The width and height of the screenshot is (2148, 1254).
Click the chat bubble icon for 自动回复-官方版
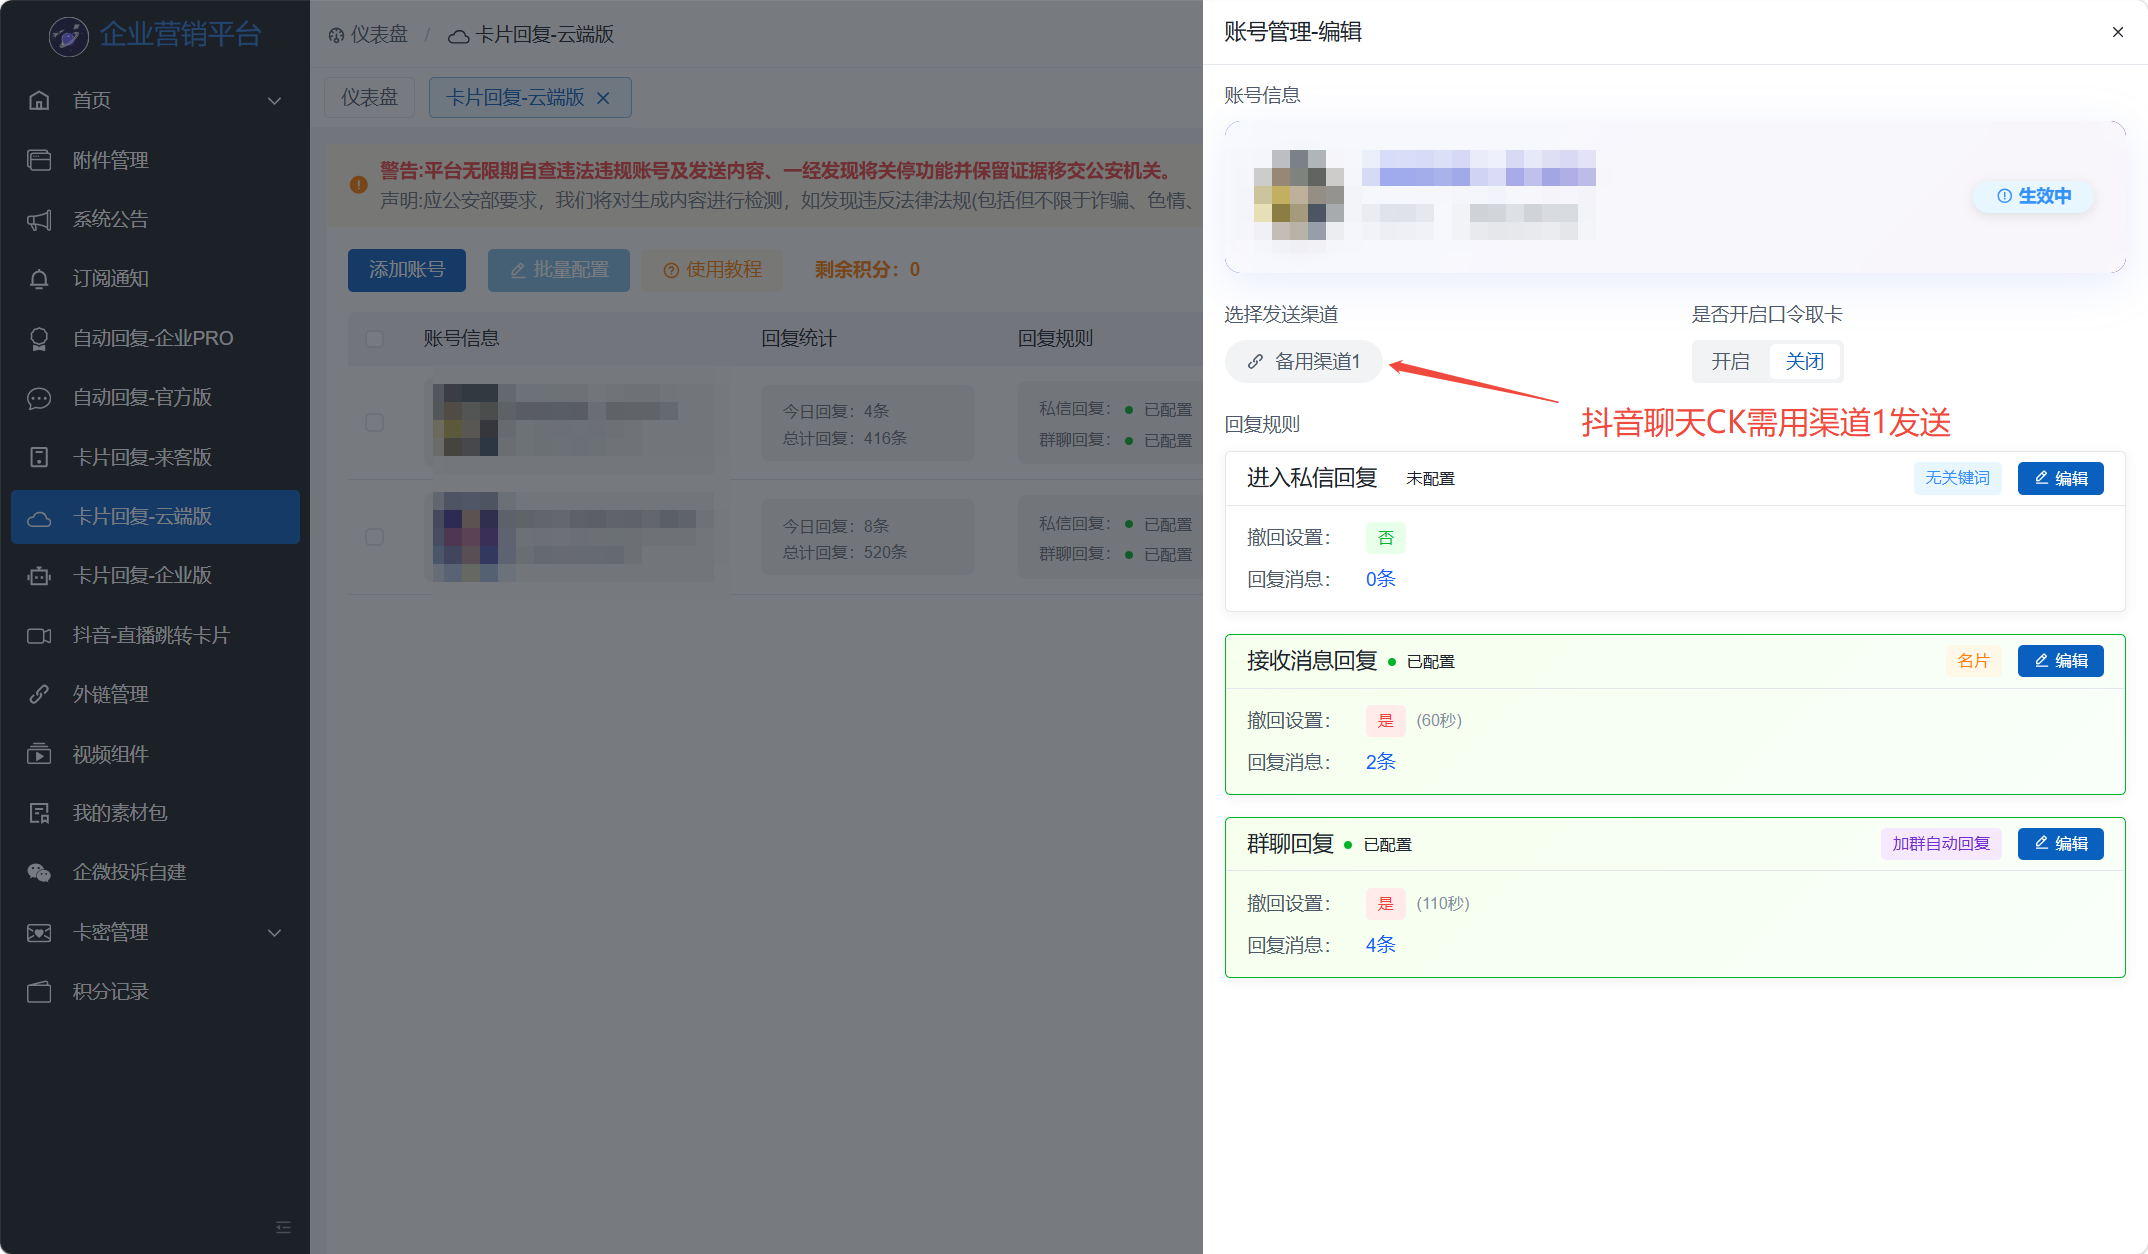coord(39,397)
